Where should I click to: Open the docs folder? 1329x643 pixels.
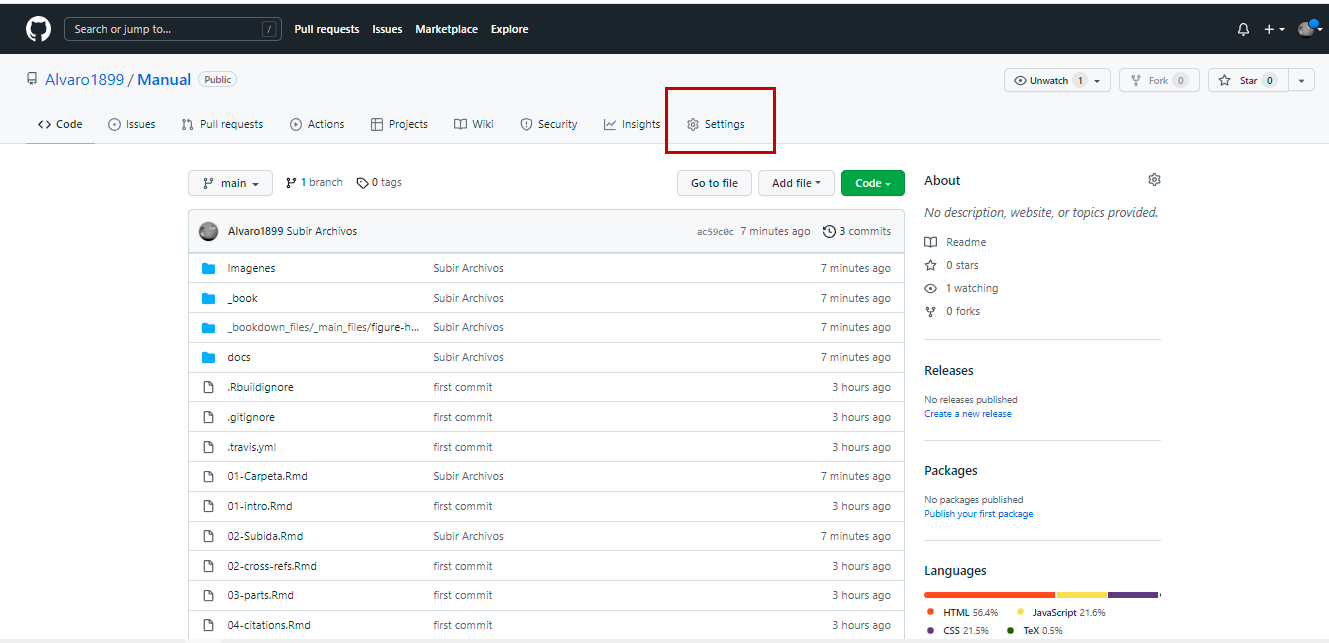click(x=239, y=357)
